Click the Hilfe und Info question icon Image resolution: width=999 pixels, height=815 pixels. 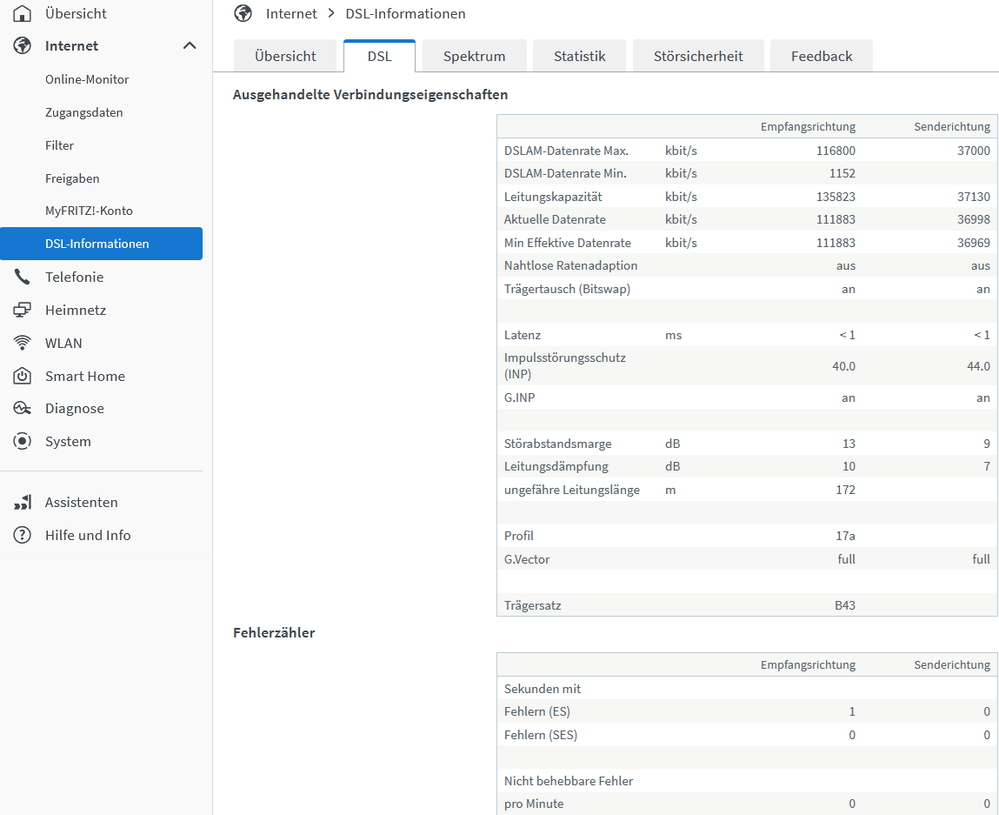point(22,535)
